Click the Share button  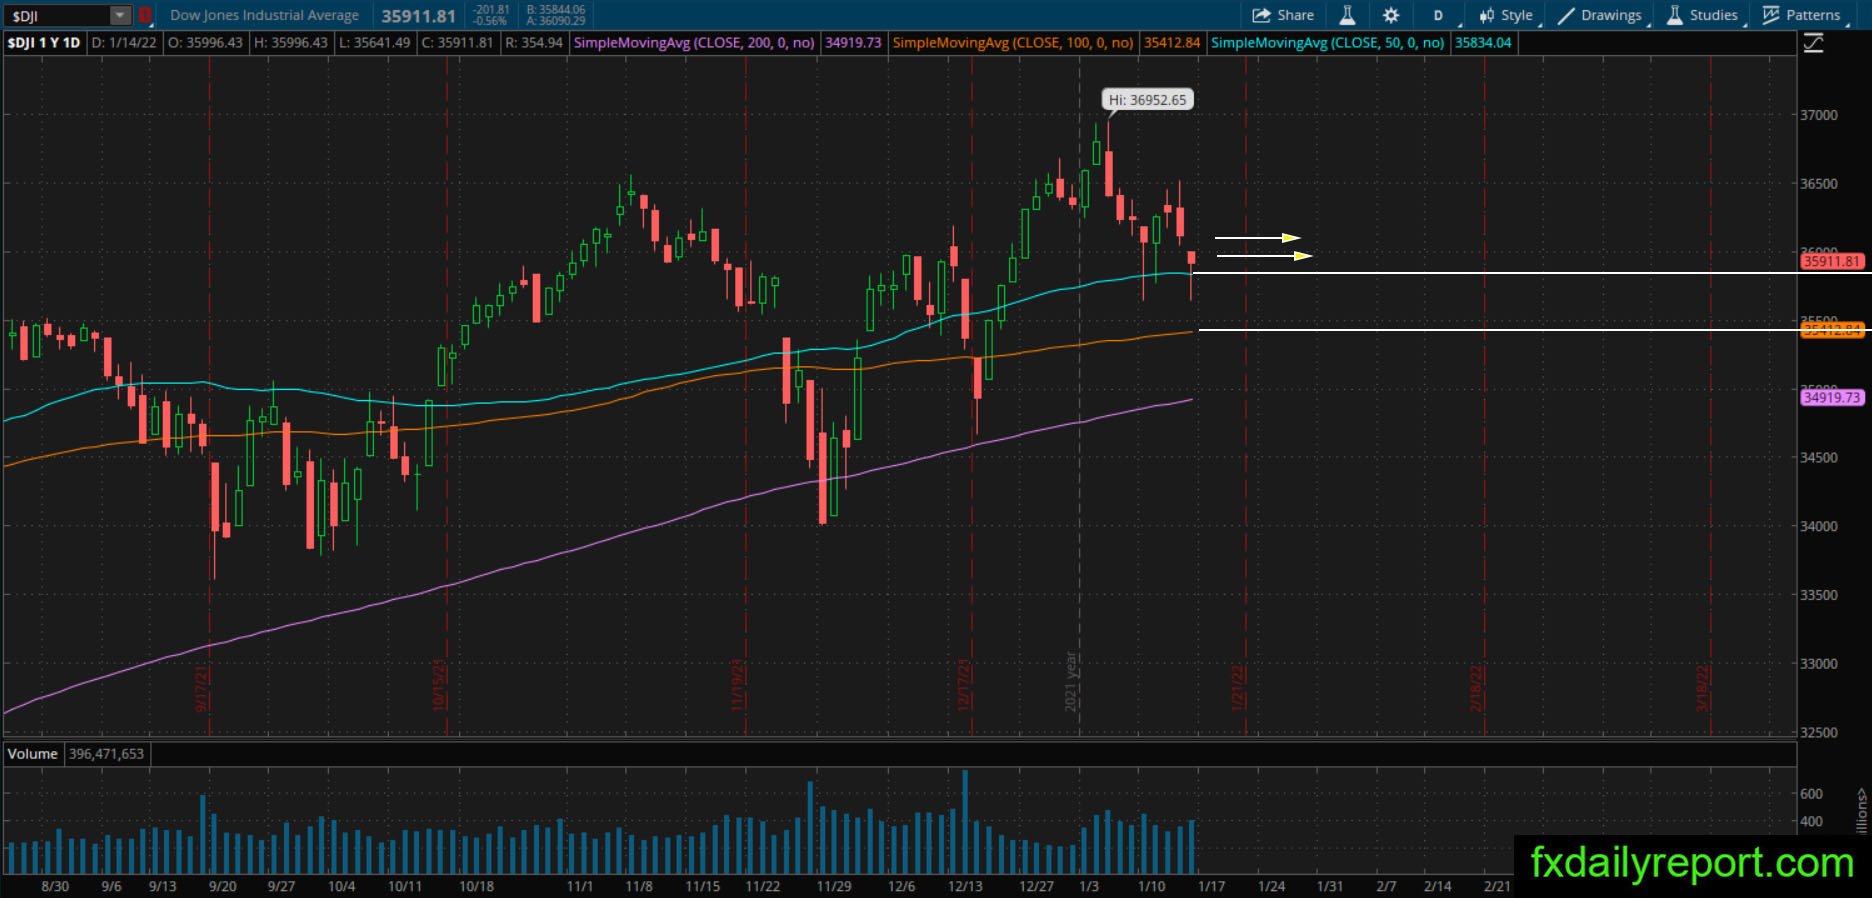[x=1283, y=15]
